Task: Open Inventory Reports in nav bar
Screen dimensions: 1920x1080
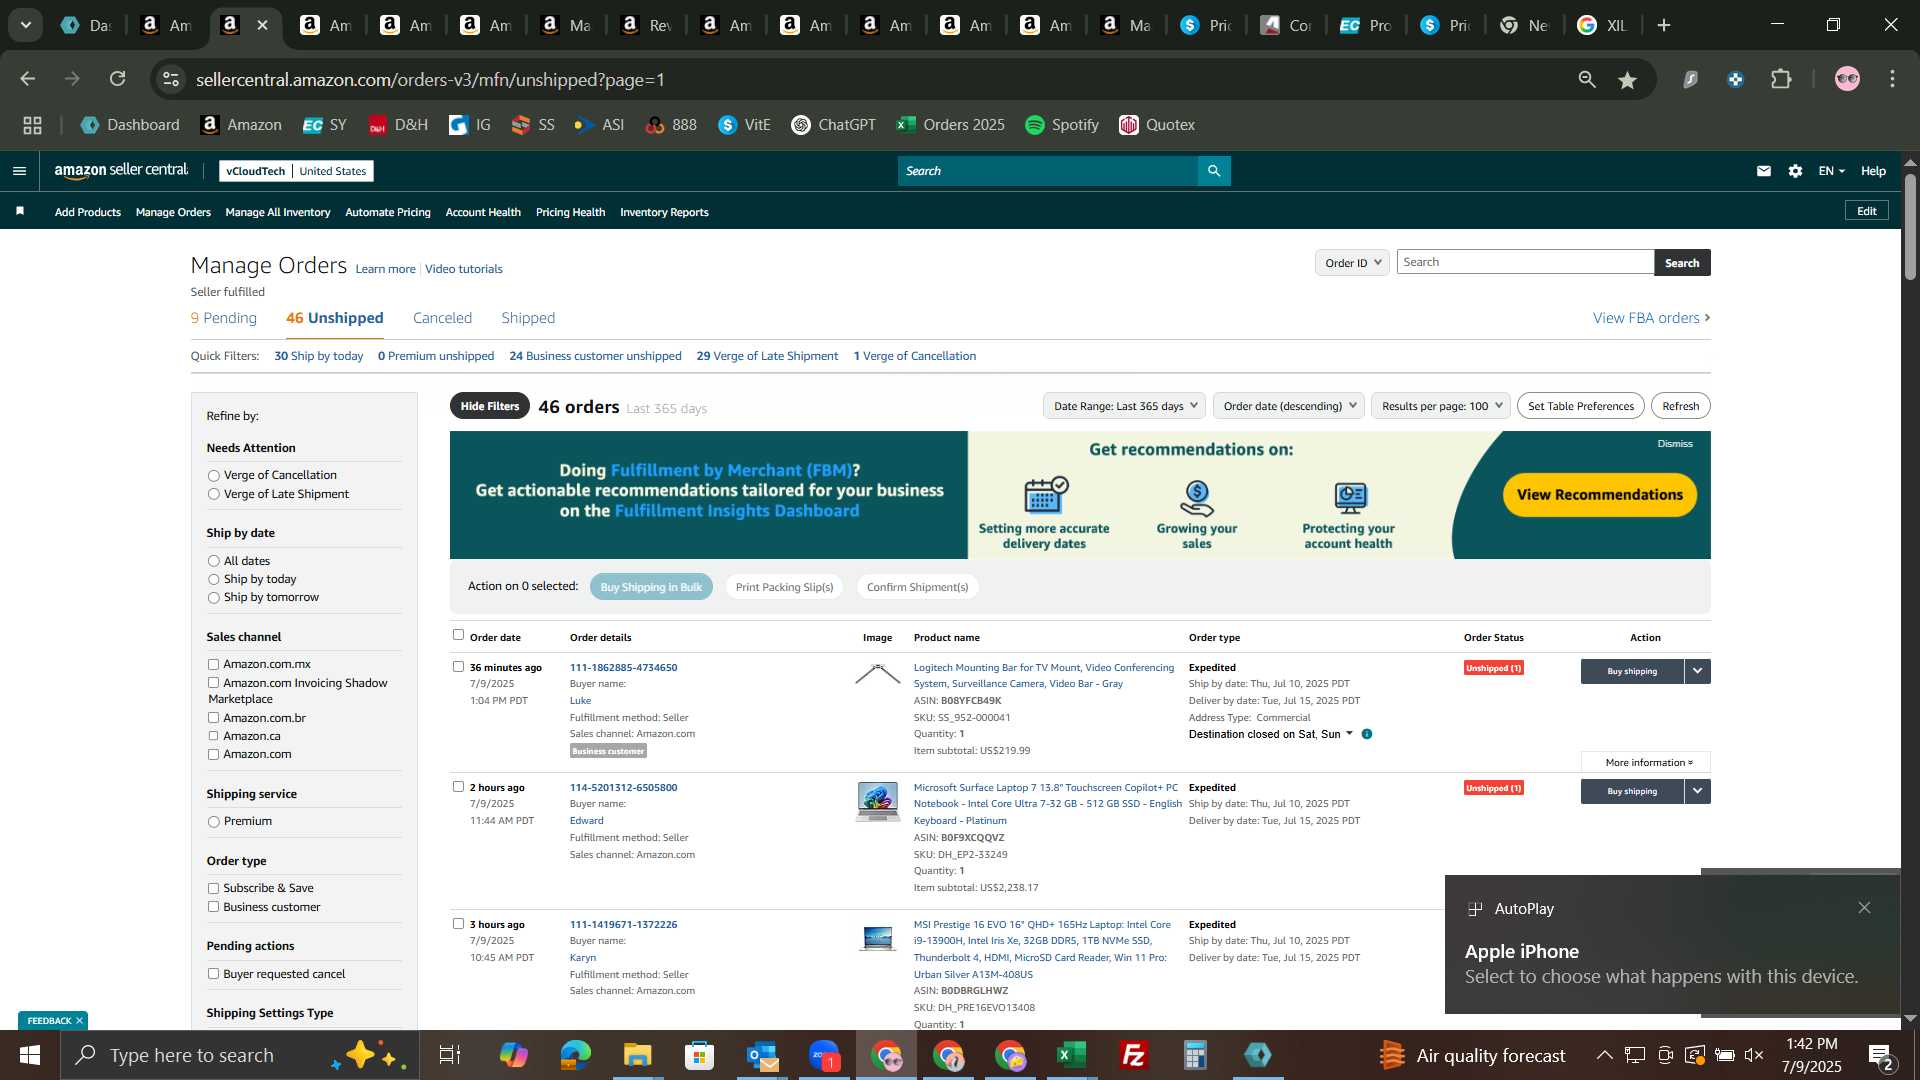Action: 664,212
